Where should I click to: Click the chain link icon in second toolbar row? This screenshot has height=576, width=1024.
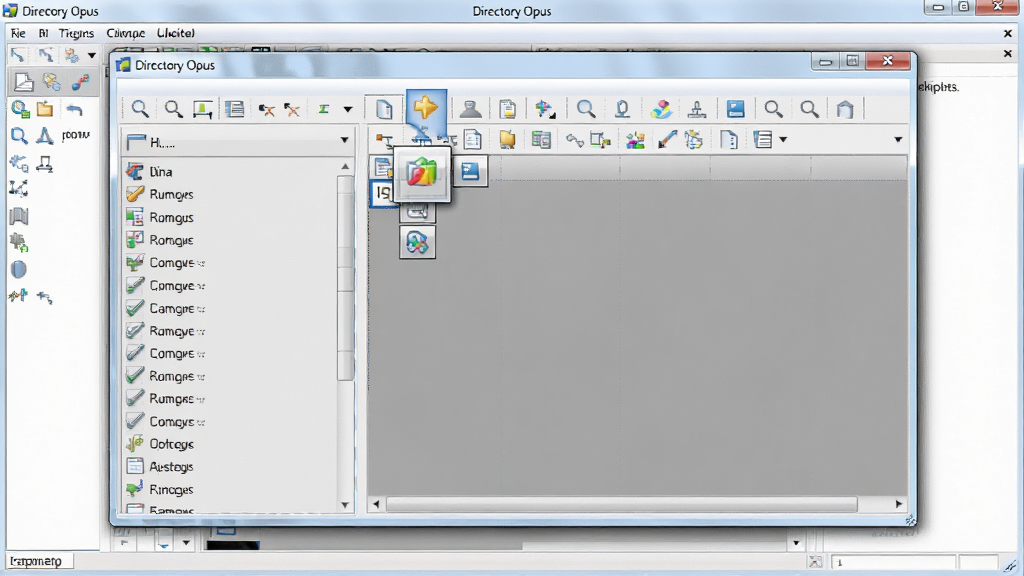(x=575, y=140)
